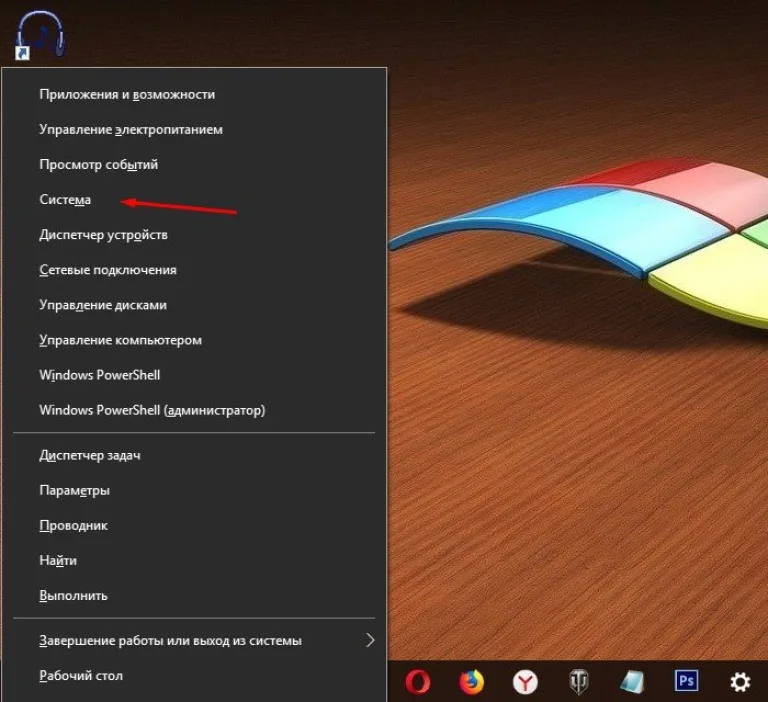
Task: Expand Завершение работы или выход из системы
Action: (x=194, y=640)
